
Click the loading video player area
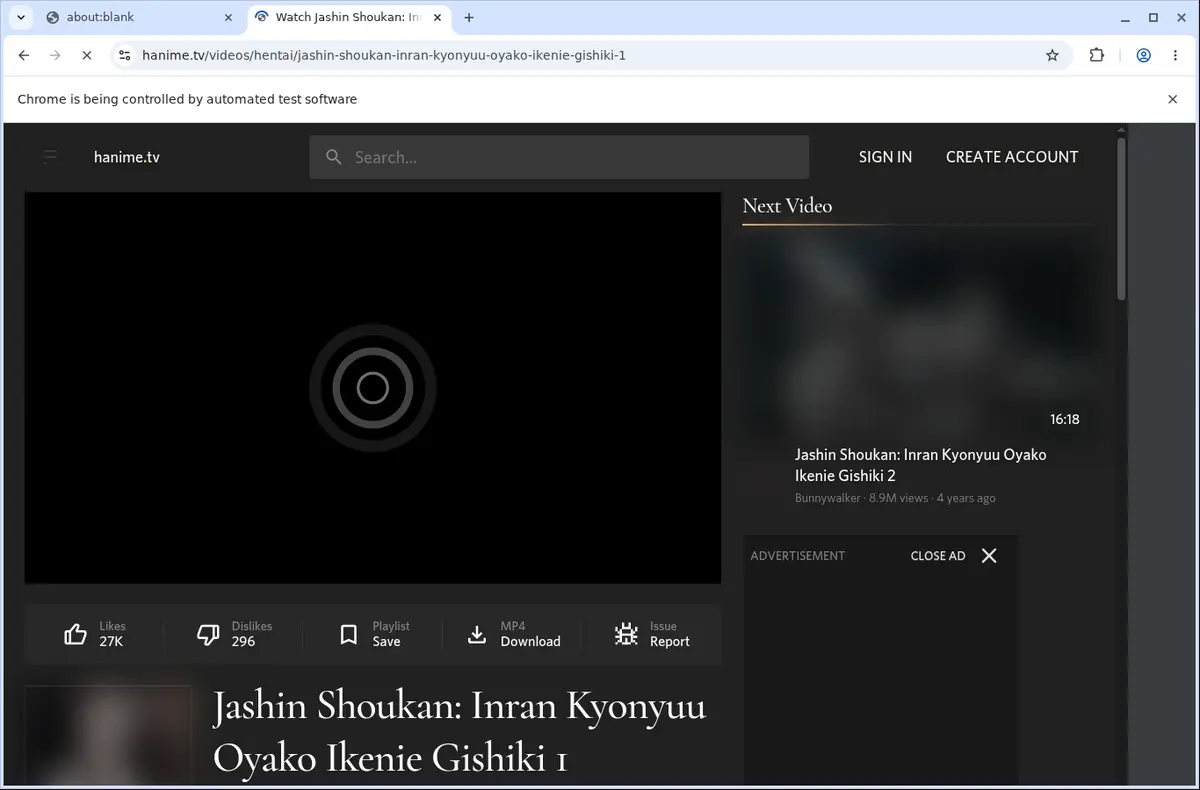[373, 388]
